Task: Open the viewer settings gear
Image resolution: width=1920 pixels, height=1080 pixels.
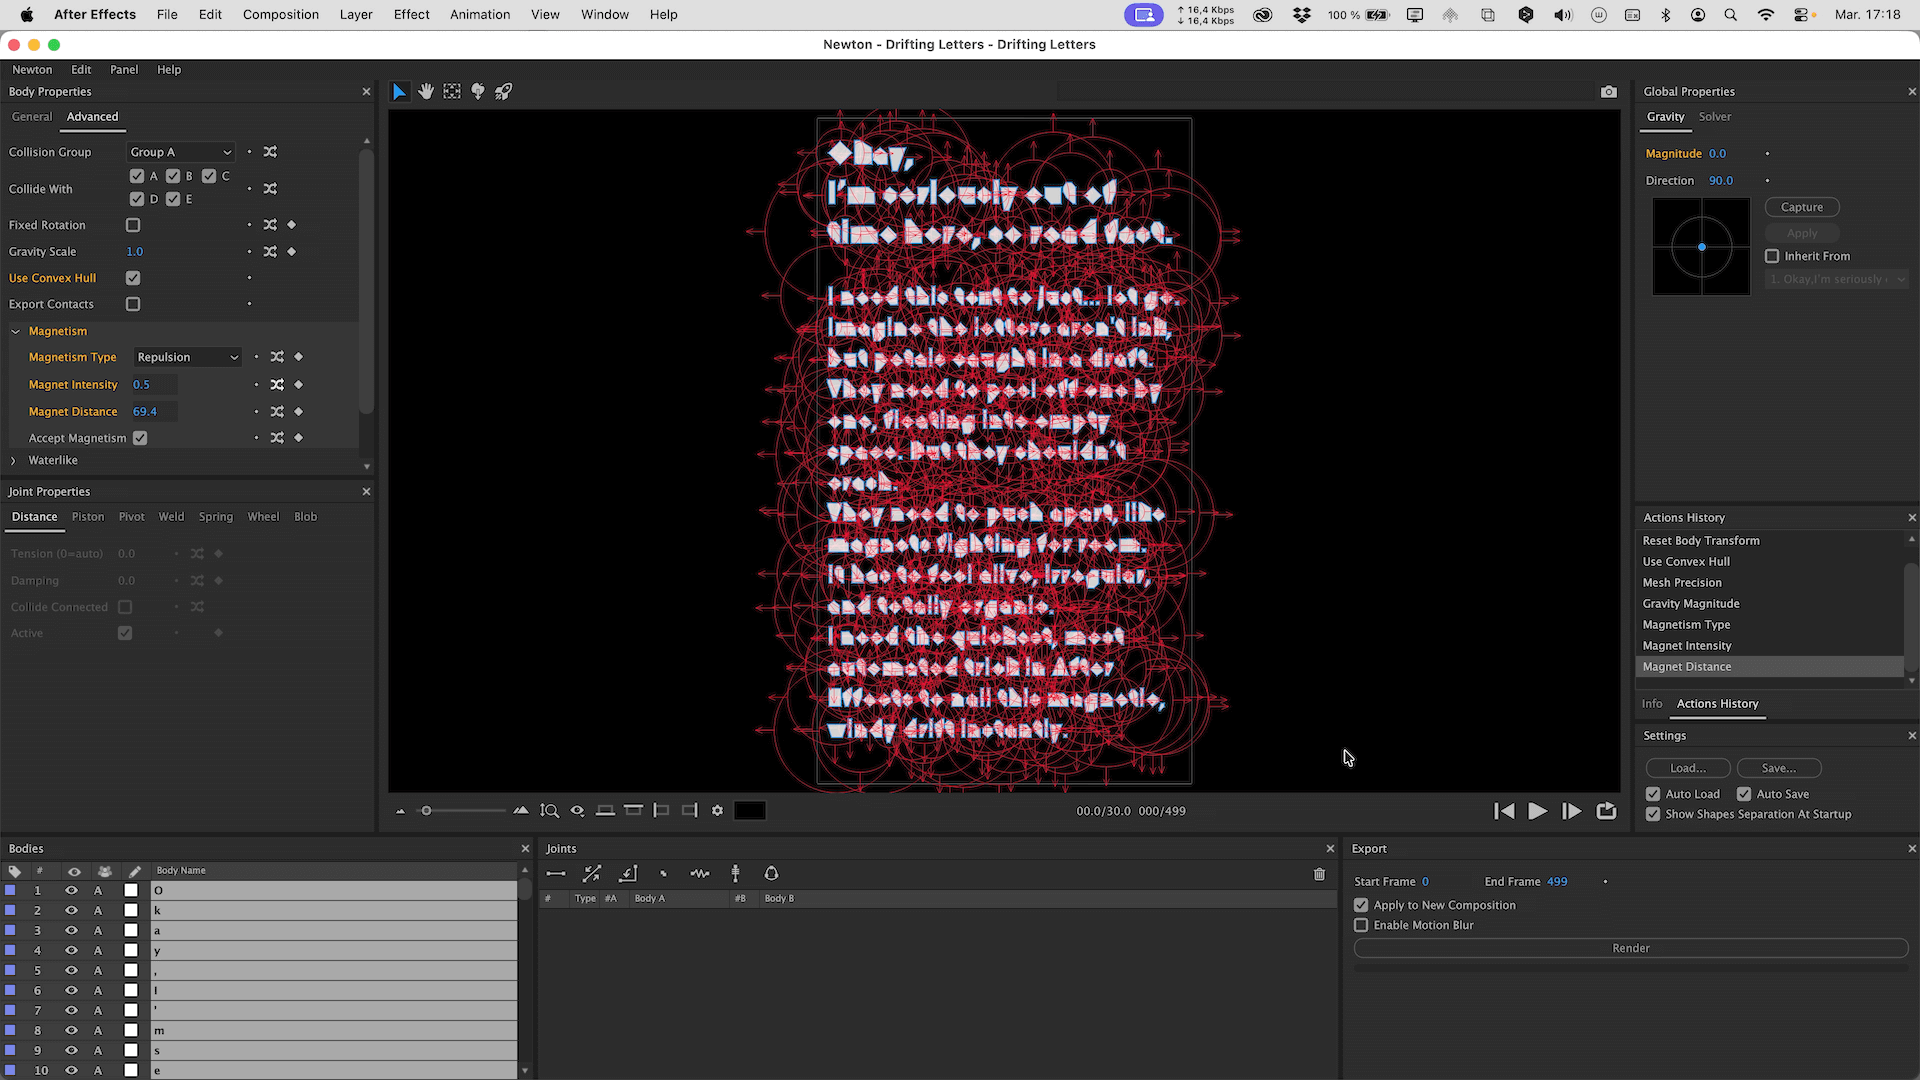Action: pyautogui.click(x=717, y=811)
